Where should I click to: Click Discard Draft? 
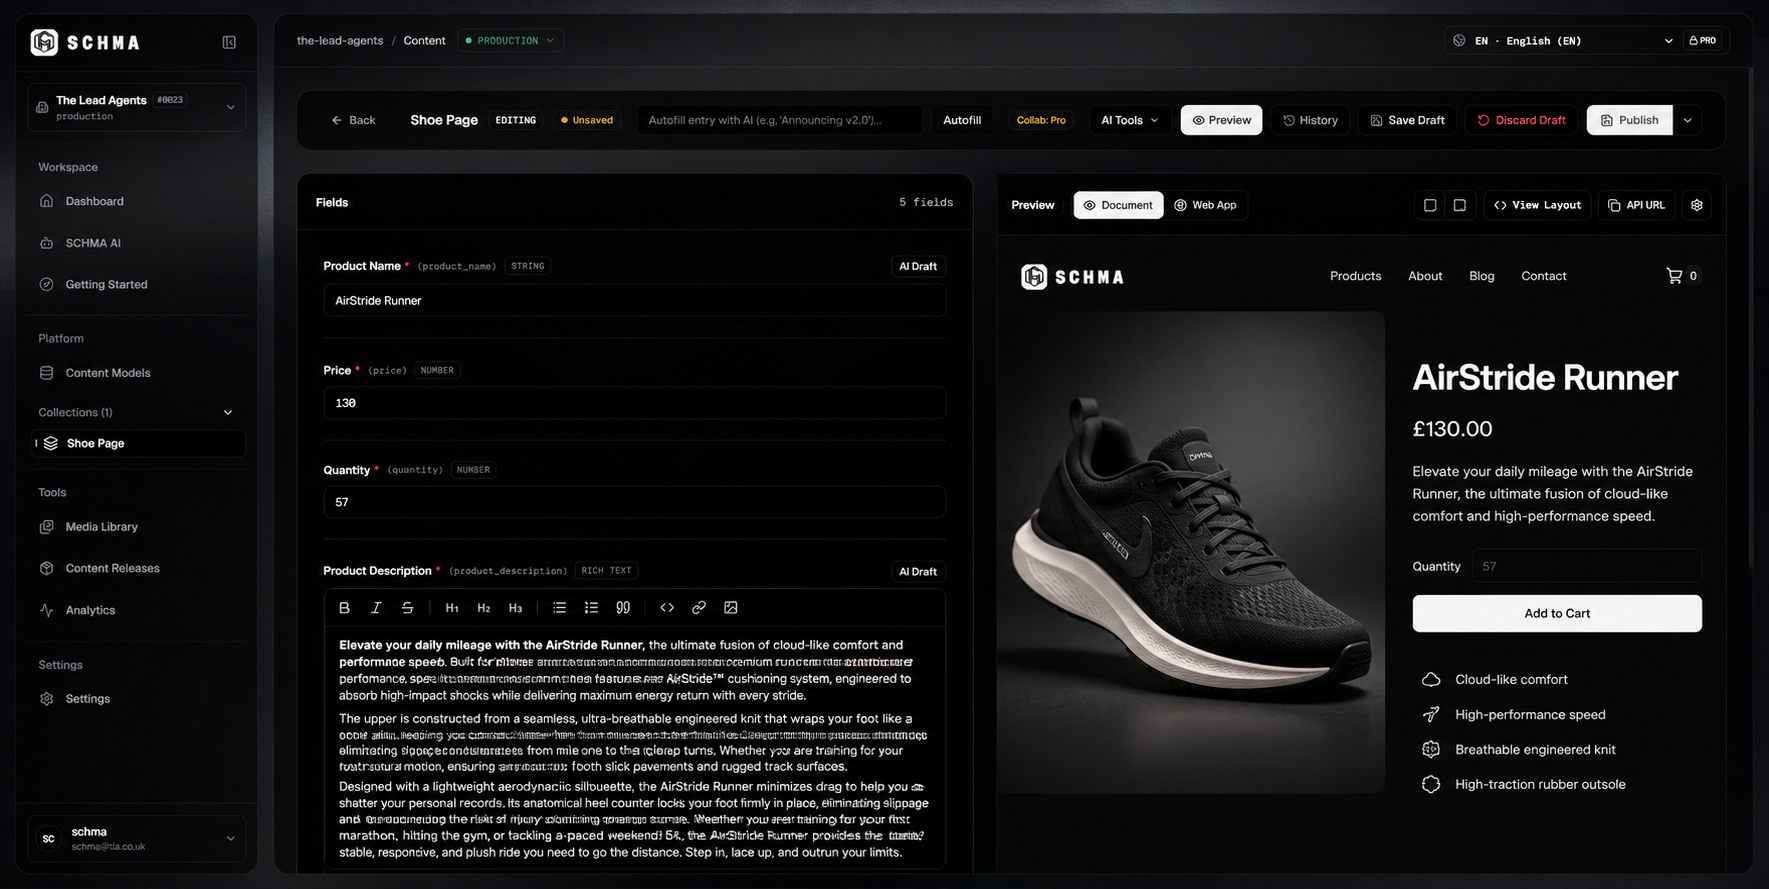point(1521,120)
